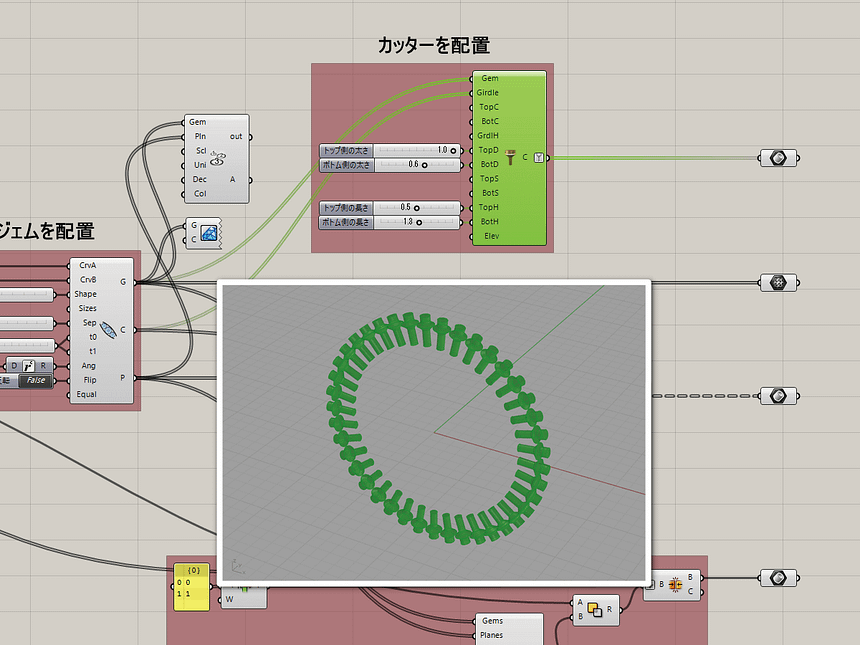This screenshot has height=645, width=860.
Task: Click the ボトム側の長さ slider set to 1.3
Action: pos(390,222)
